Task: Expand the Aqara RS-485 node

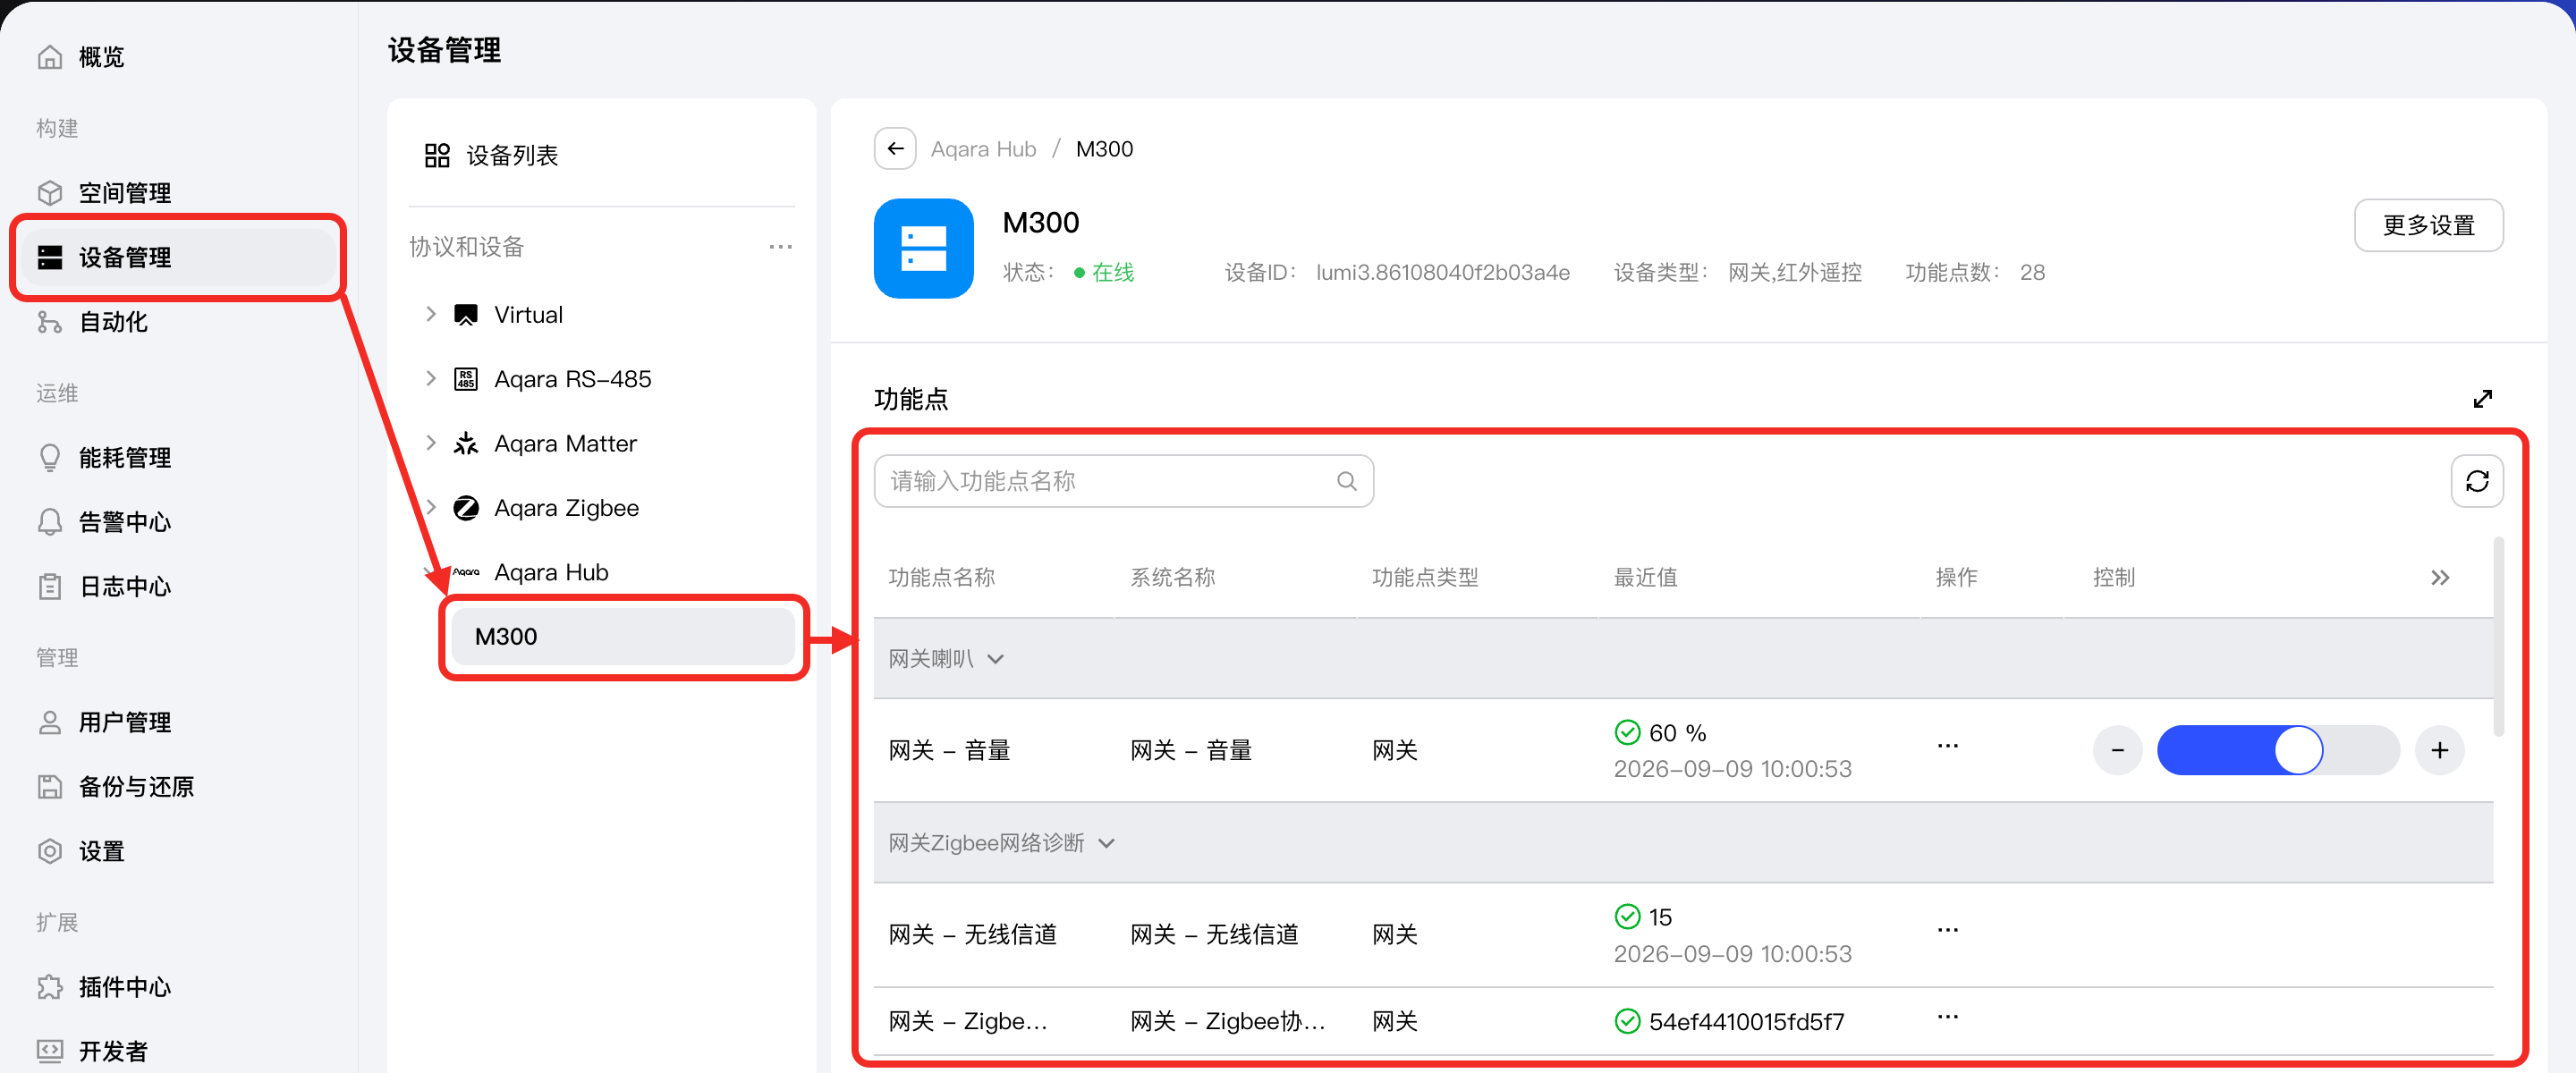Action: click(431, 378)
